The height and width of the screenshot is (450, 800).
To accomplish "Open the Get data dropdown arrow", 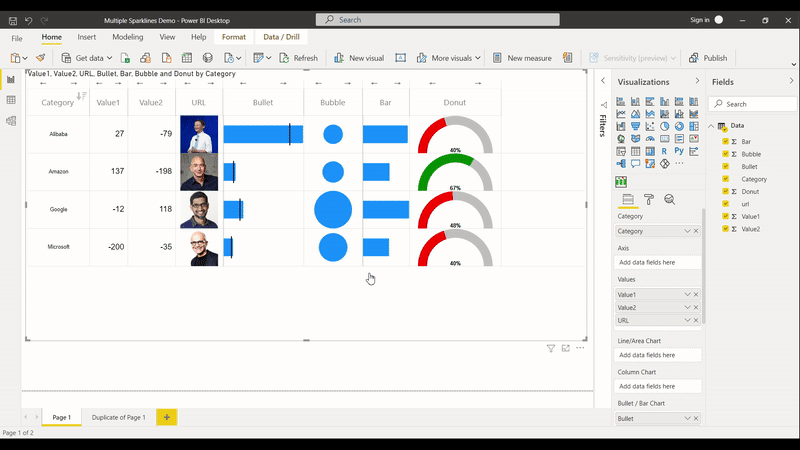I will tap(109, 58).
